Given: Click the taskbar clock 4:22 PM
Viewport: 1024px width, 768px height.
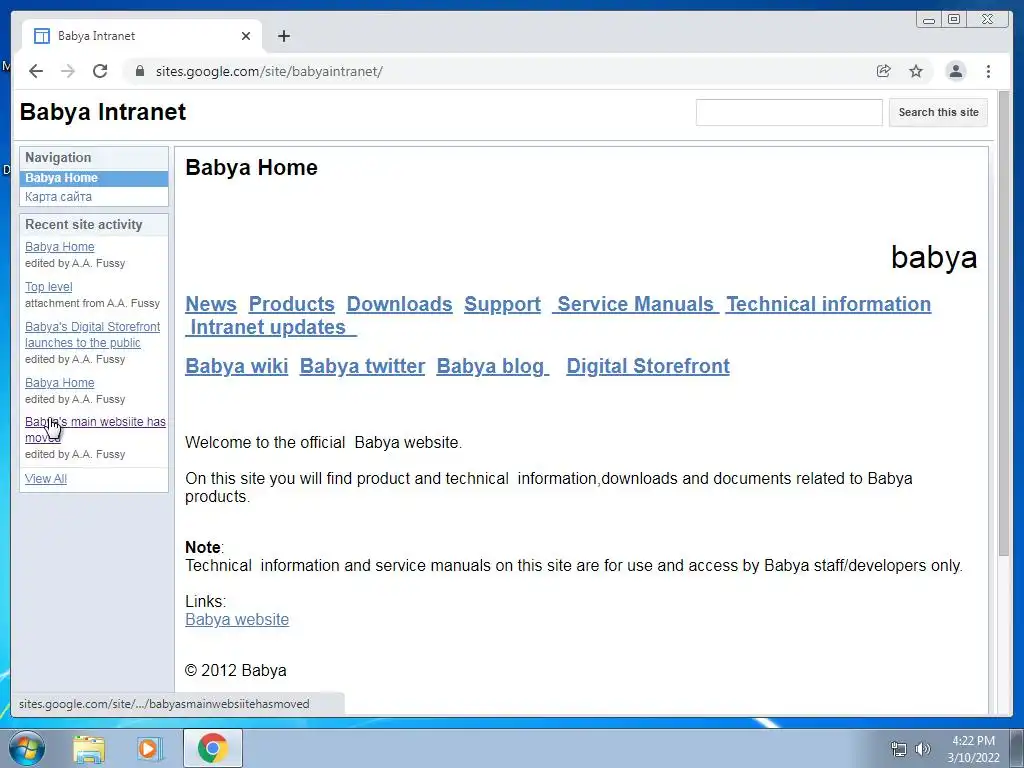Looking at the screenshot, I should click(973, 741).
